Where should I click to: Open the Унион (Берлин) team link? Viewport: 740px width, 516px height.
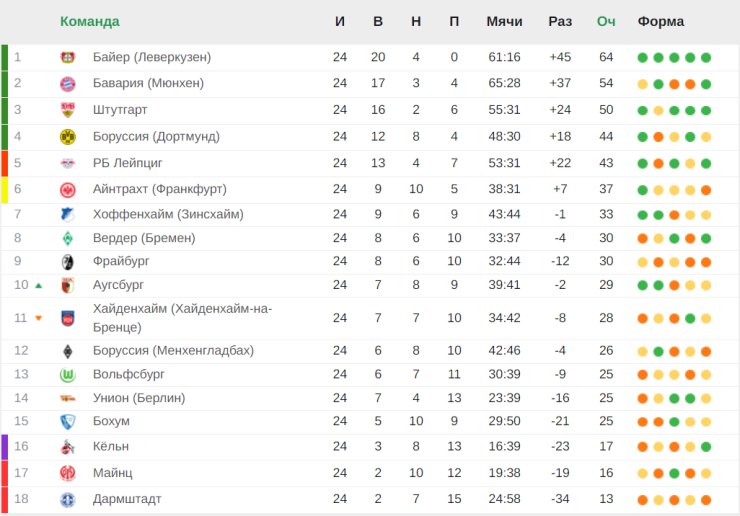click(139, 398)
